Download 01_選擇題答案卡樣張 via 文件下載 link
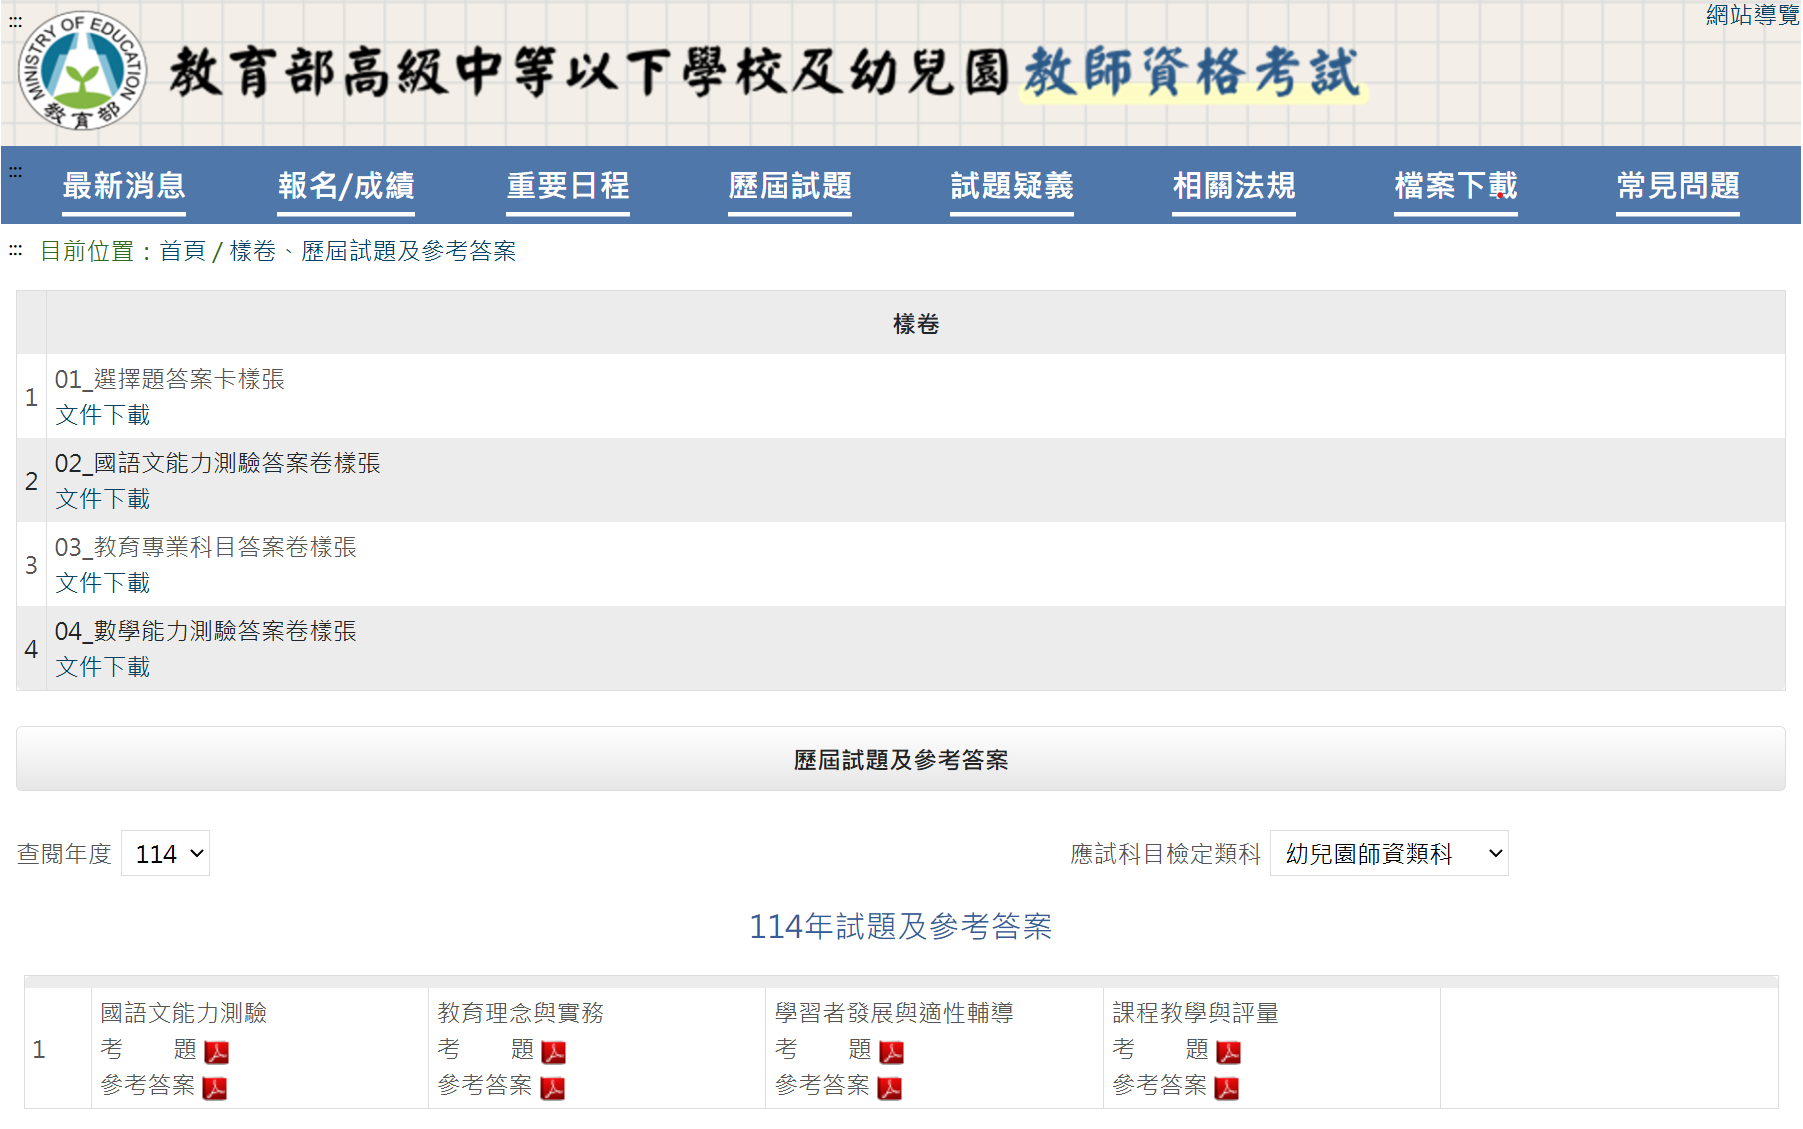1803x1129 pixels. [101, 415]
